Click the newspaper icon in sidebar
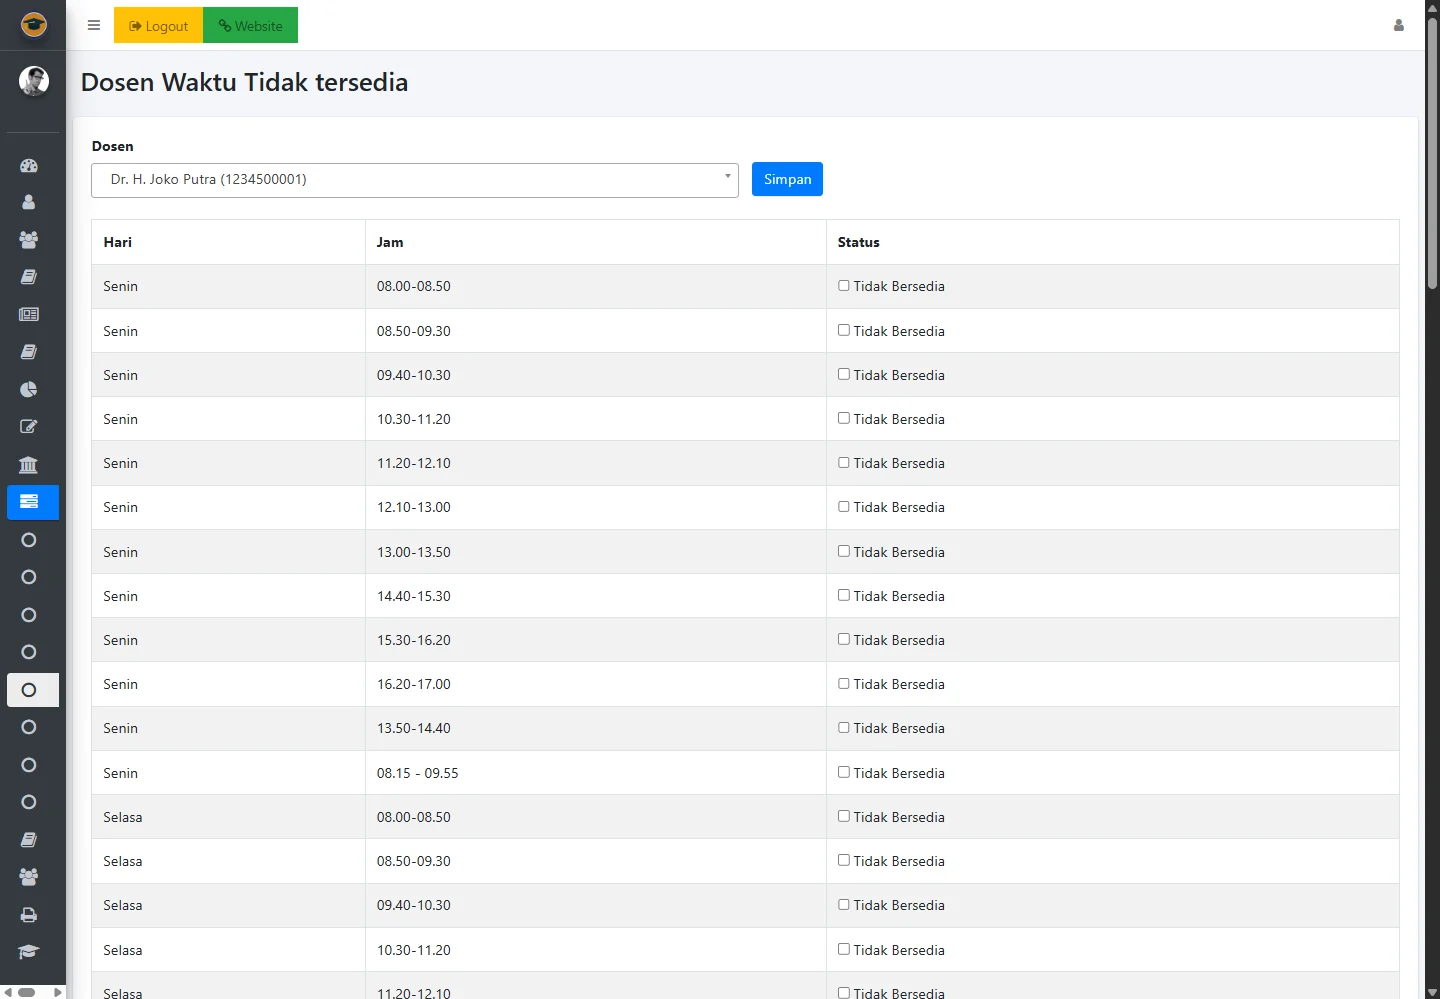This screenshot has width=1440, height=999. (x=29, y=314)
